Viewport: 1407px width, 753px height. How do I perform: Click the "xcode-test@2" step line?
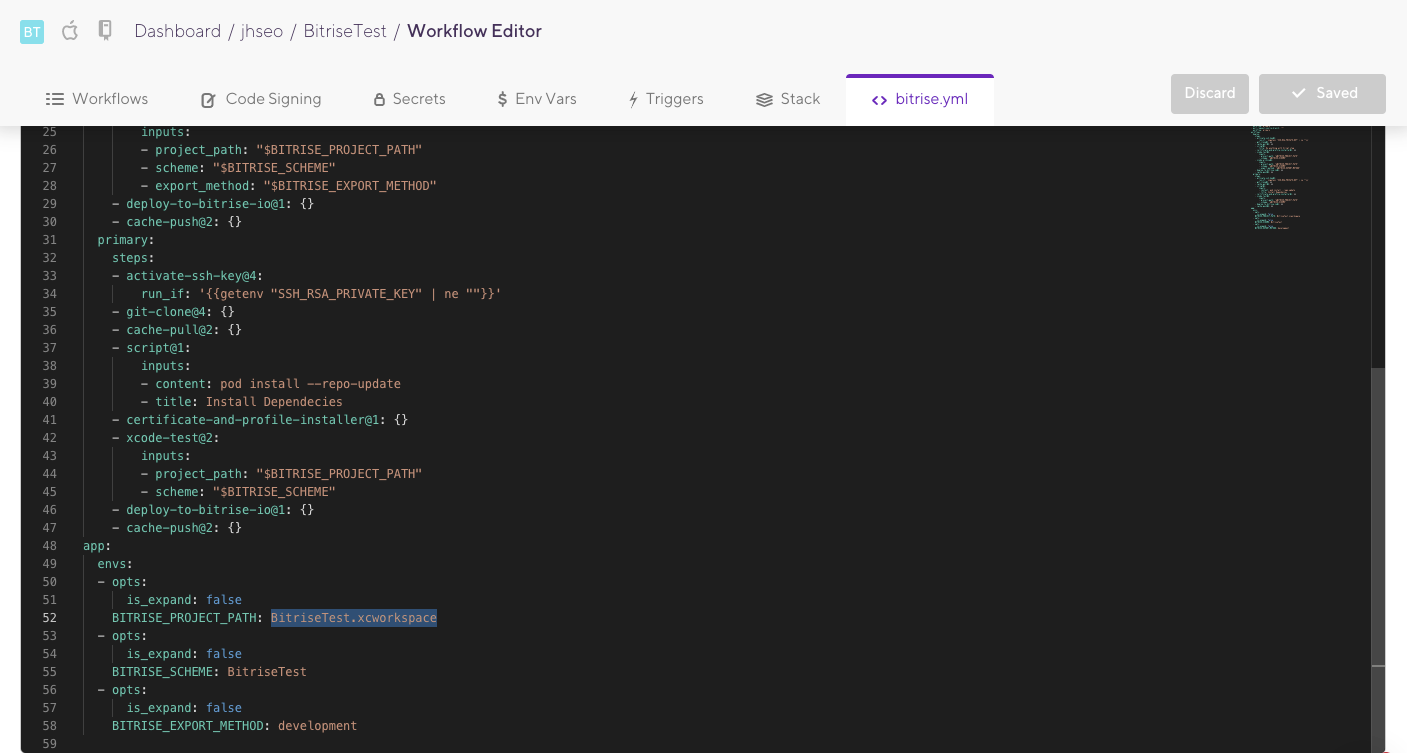[166, 438]
